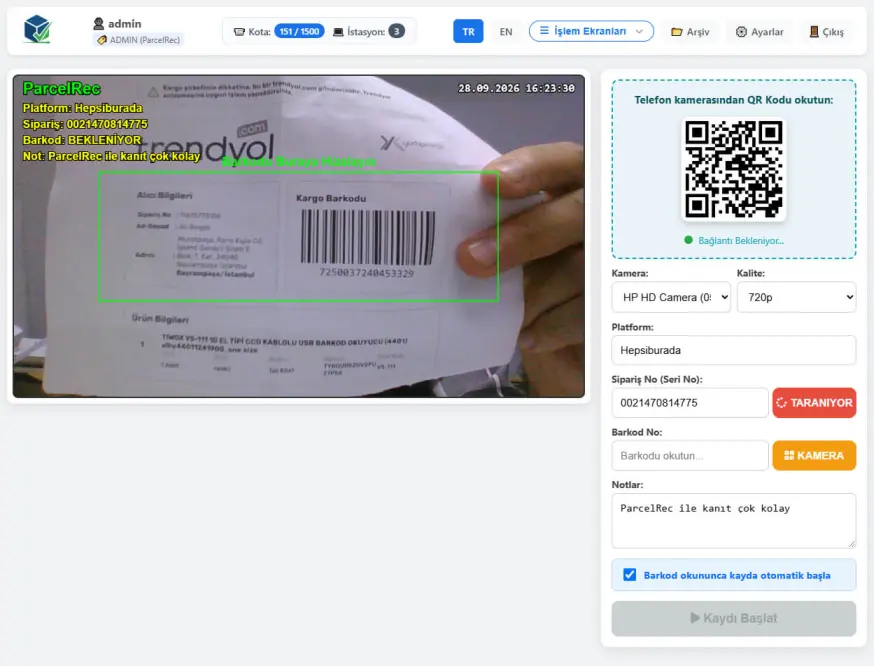Click the orange KAMERA button

[x=814, y=456]
